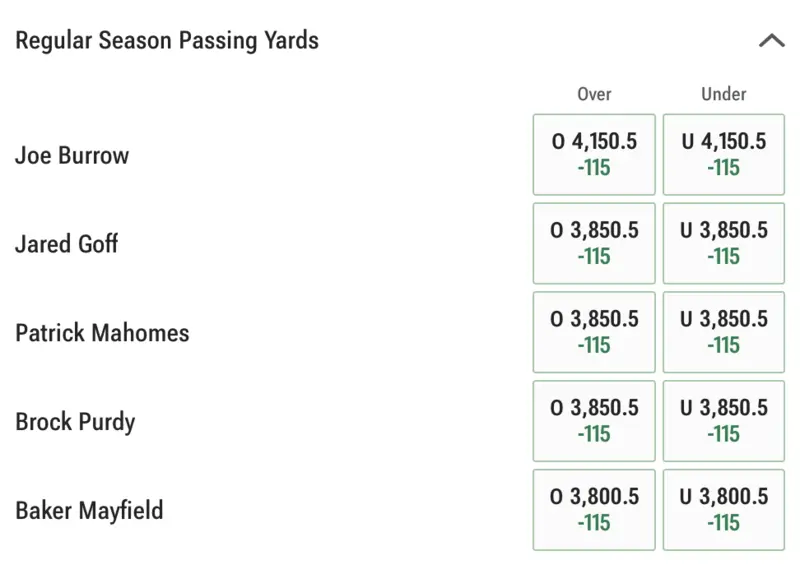Add Baker Mayfield over 3,800.5 yards

click(594, 510)
